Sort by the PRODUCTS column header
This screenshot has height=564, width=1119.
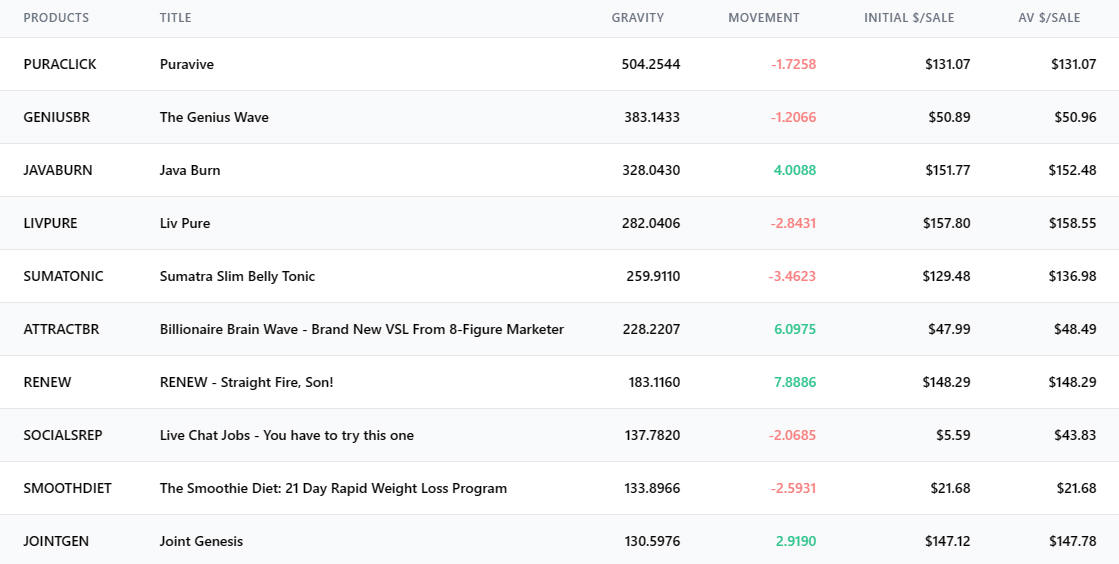click(56, 18)
